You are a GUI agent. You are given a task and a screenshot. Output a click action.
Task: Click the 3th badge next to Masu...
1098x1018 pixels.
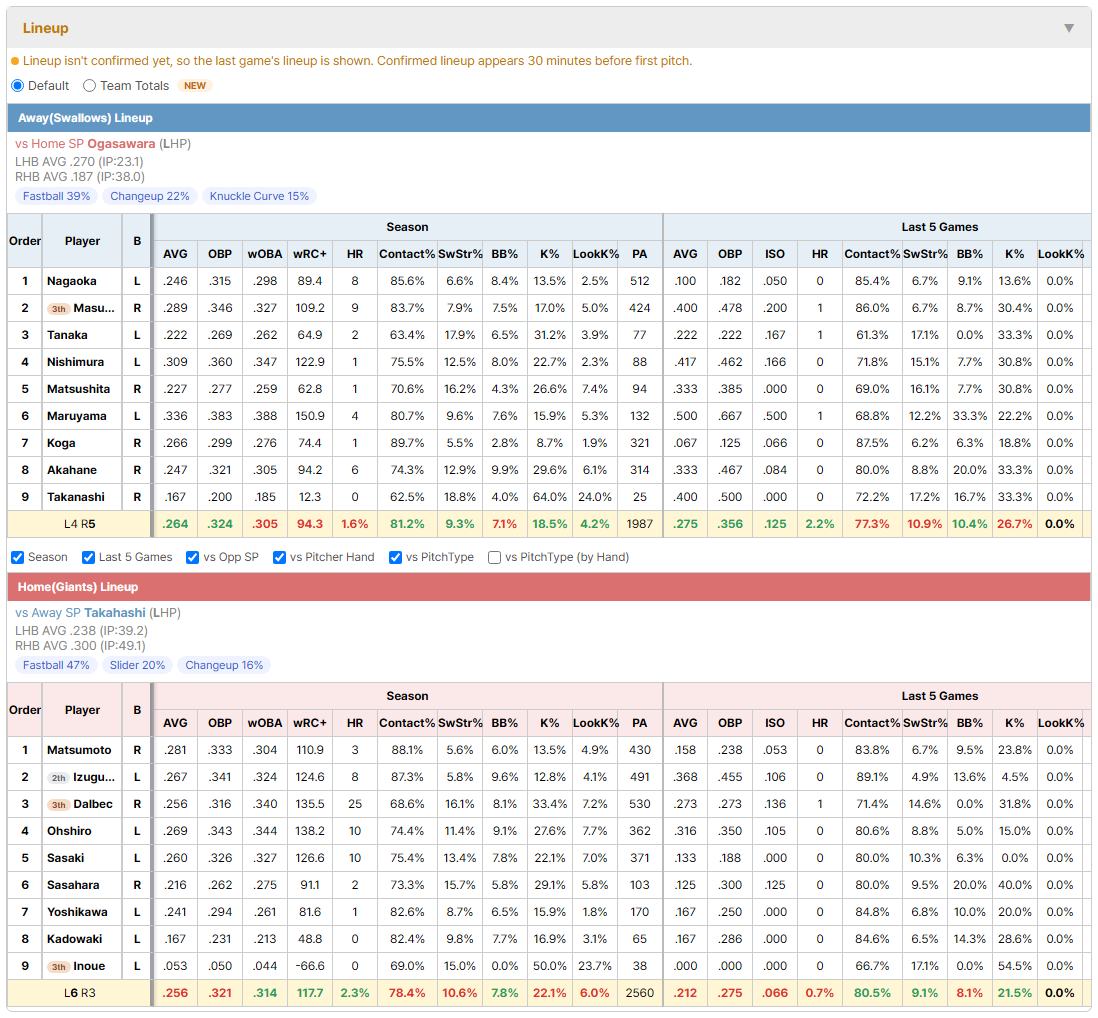click(x=59, y=309)
